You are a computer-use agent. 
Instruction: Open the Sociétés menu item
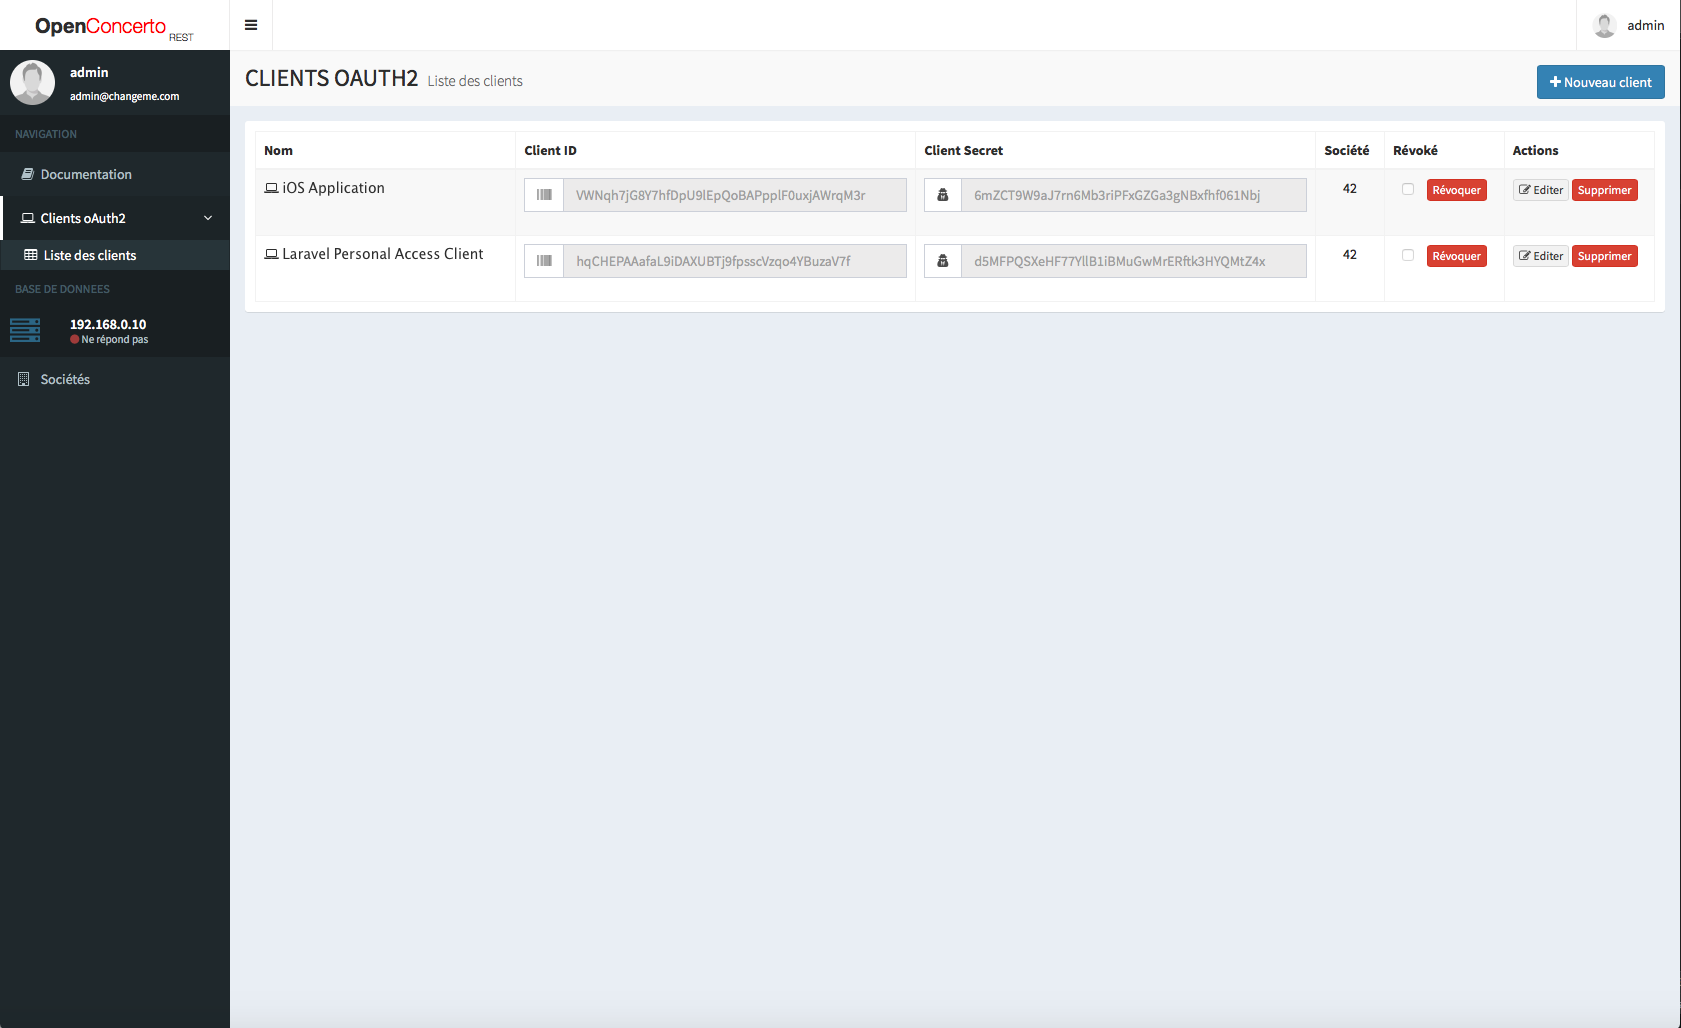115,379
